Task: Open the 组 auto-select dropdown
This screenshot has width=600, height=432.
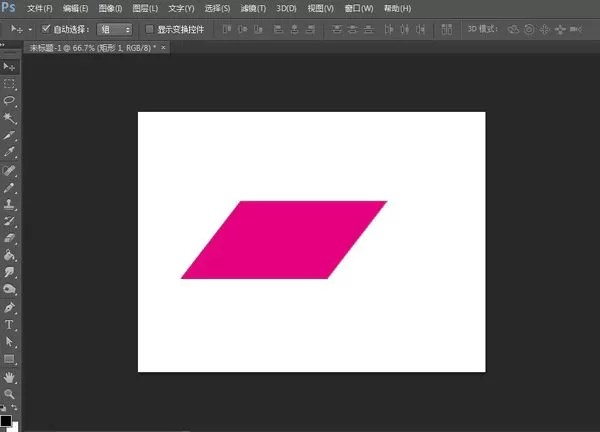Action: (x=114, y=29)
